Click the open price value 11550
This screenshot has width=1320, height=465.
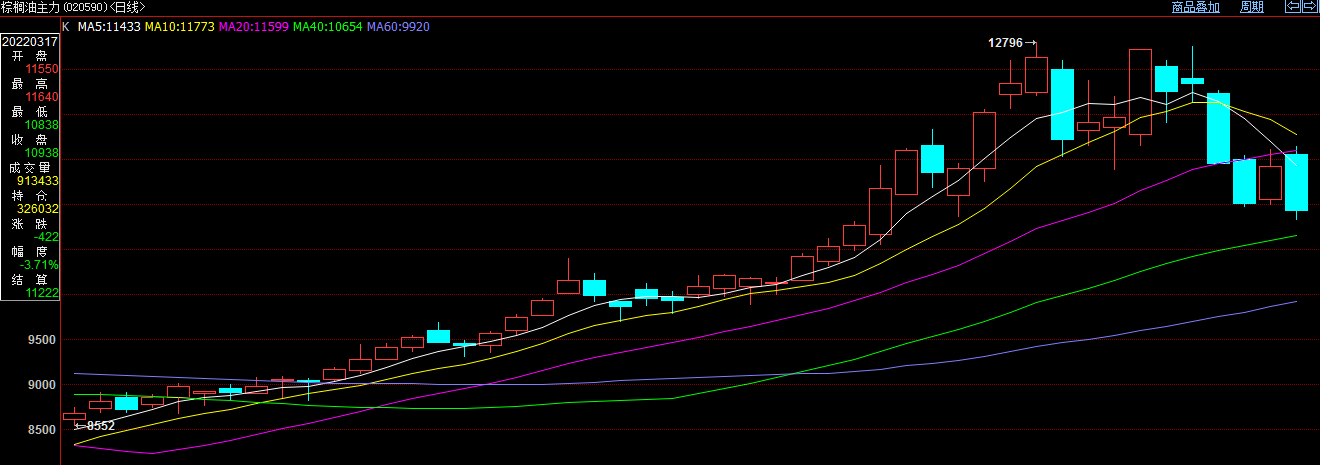click(43, 69)
